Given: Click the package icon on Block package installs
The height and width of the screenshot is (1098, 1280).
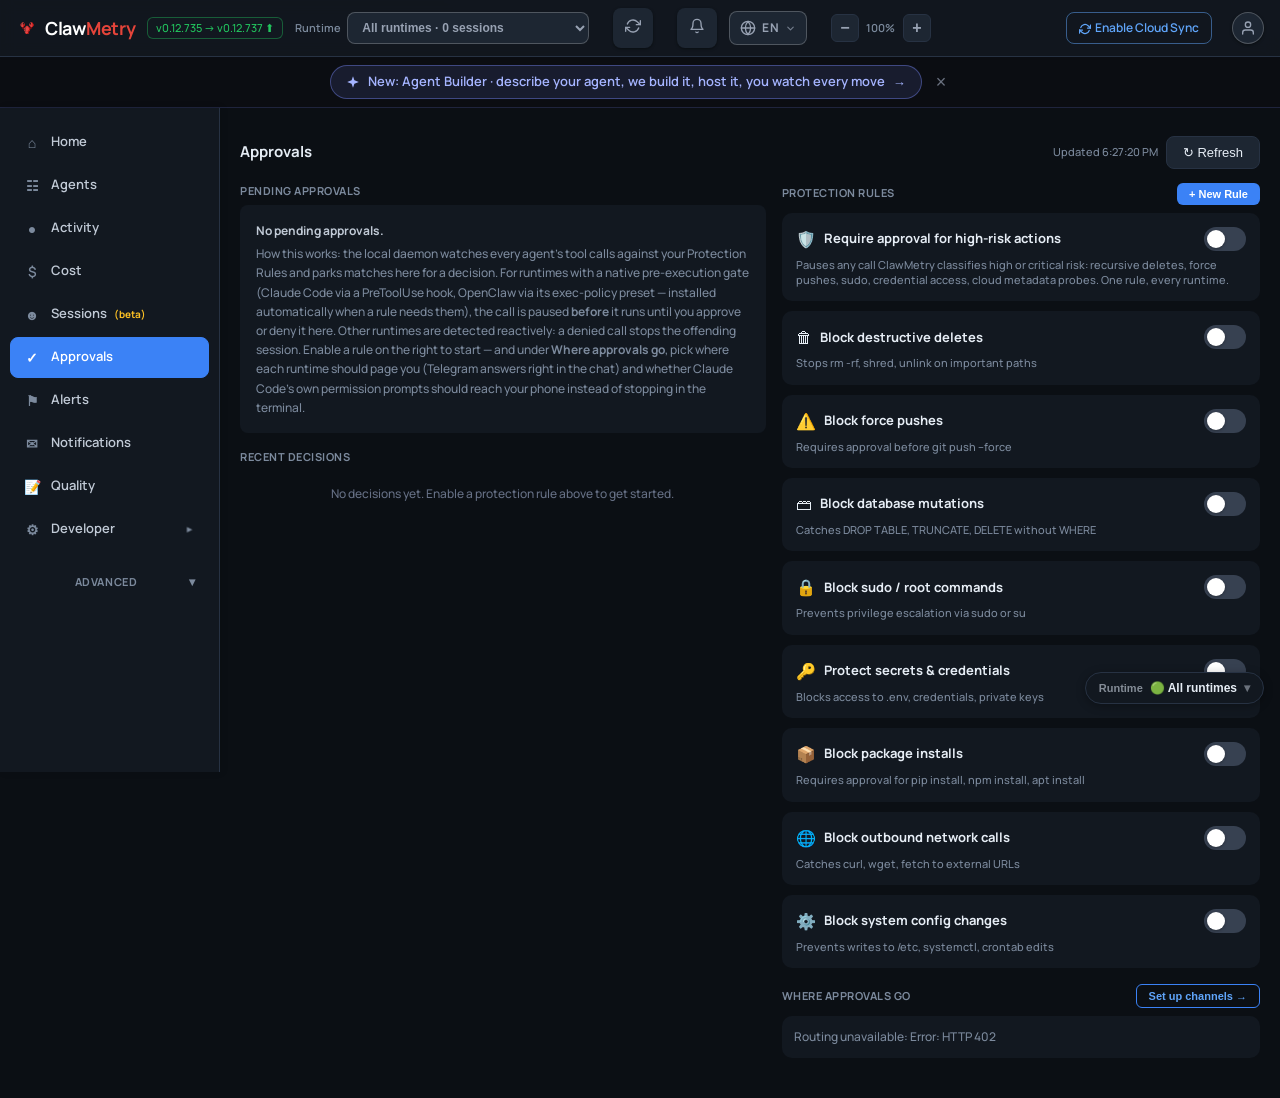Looking at the screenshot, I should (x=806, y=754).
